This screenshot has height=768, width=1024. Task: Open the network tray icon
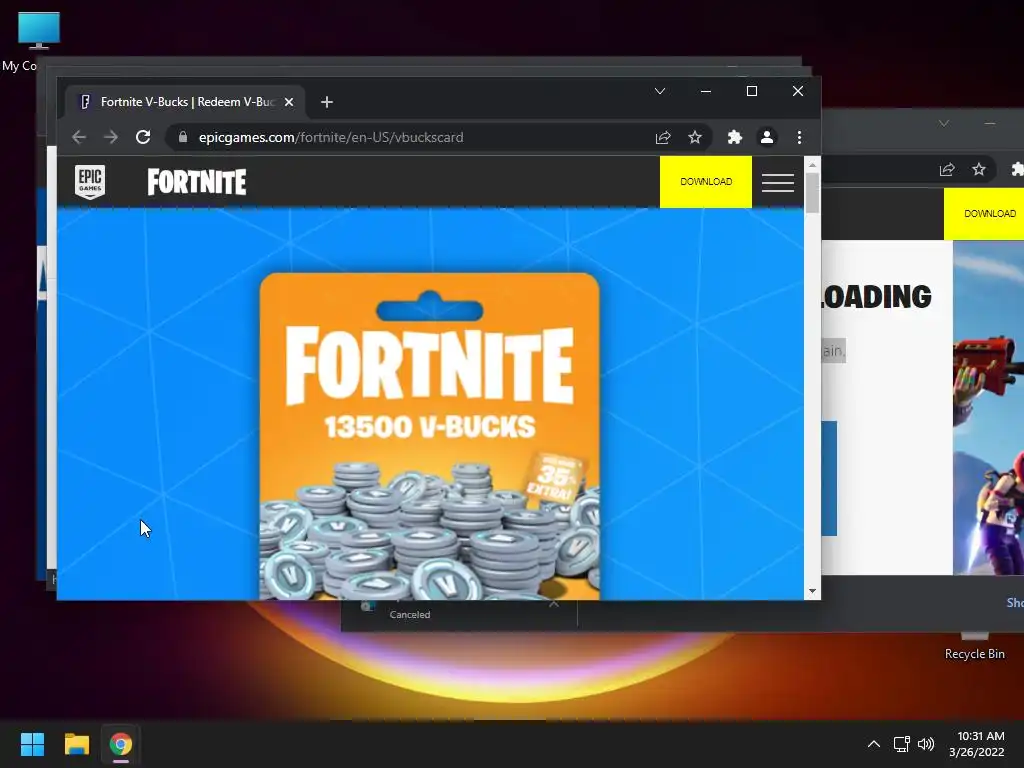[902, 744]
